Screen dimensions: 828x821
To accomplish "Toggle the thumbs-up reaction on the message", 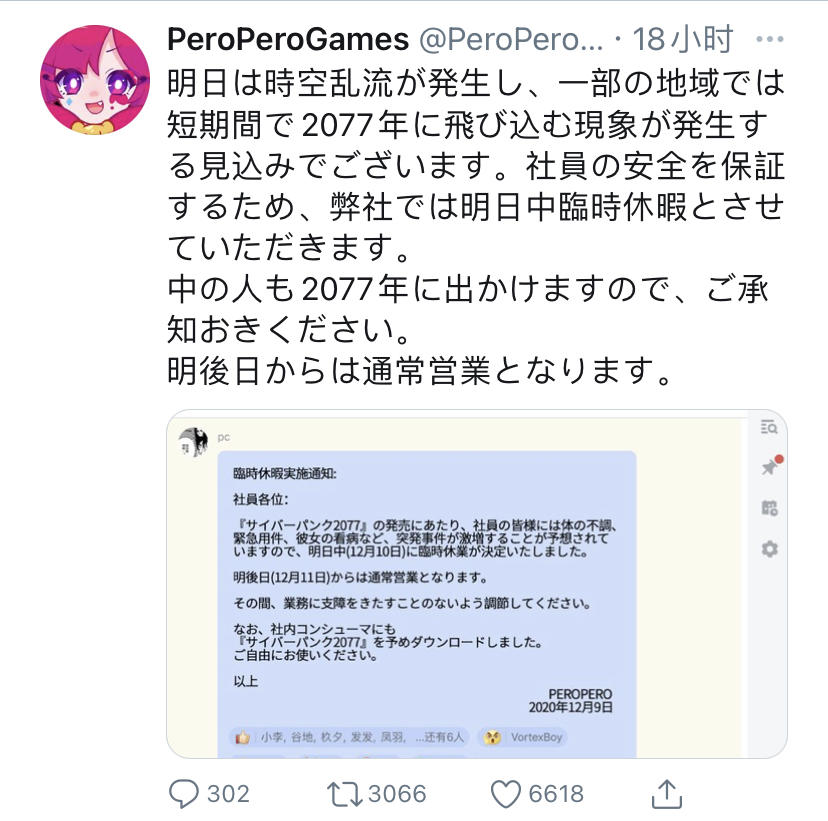I will point(243,737).
